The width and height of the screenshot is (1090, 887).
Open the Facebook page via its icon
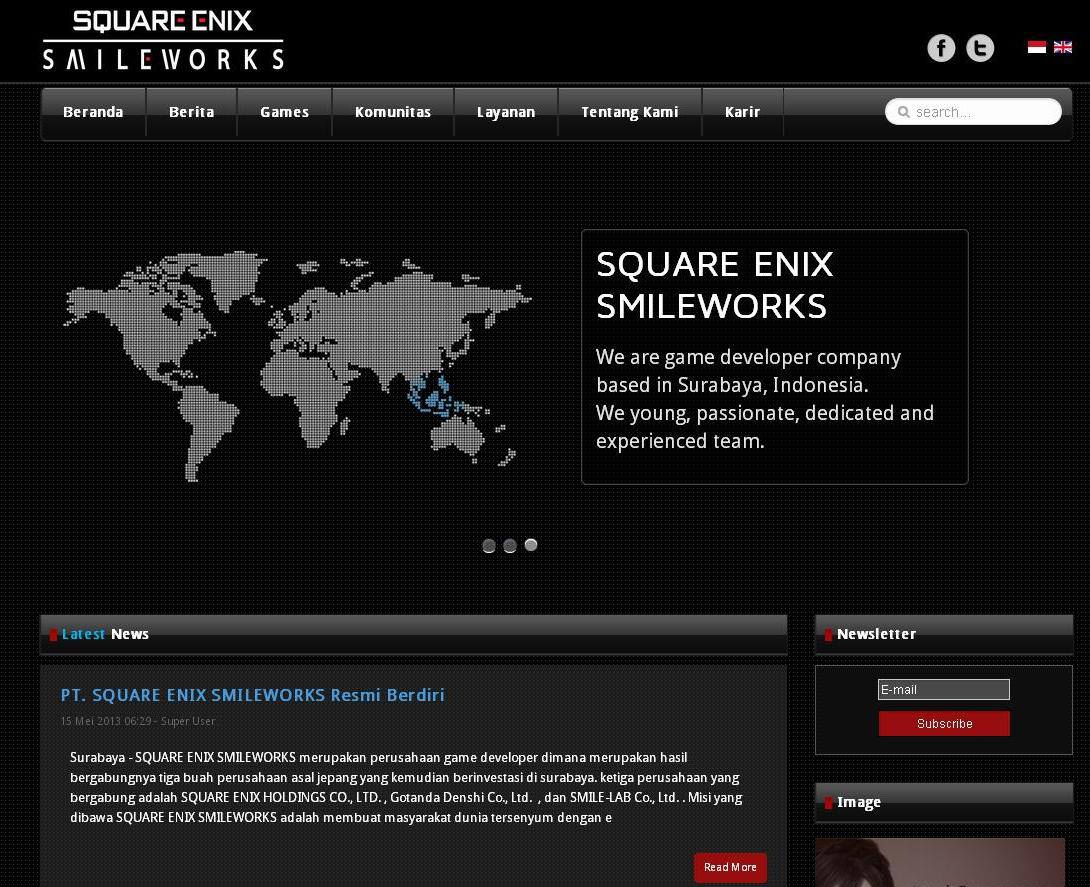[941, 47]
